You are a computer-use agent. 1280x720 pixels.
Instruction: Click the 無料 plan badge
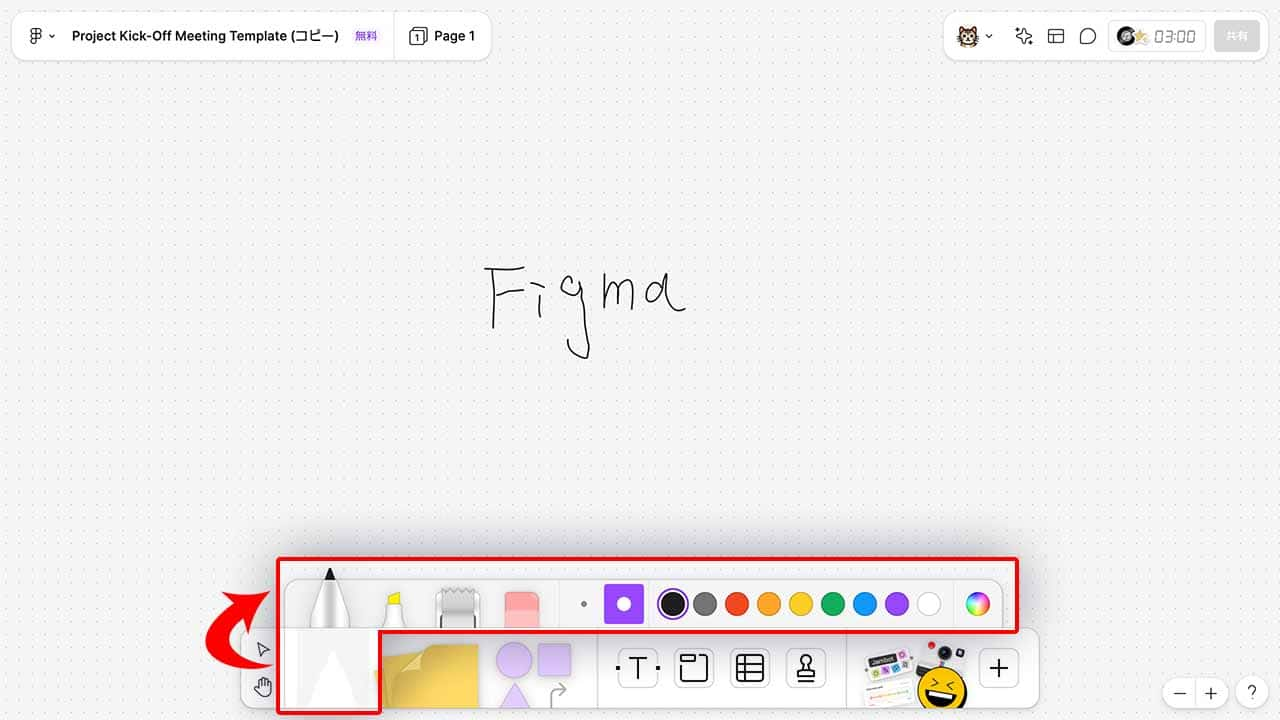[366, 36]
